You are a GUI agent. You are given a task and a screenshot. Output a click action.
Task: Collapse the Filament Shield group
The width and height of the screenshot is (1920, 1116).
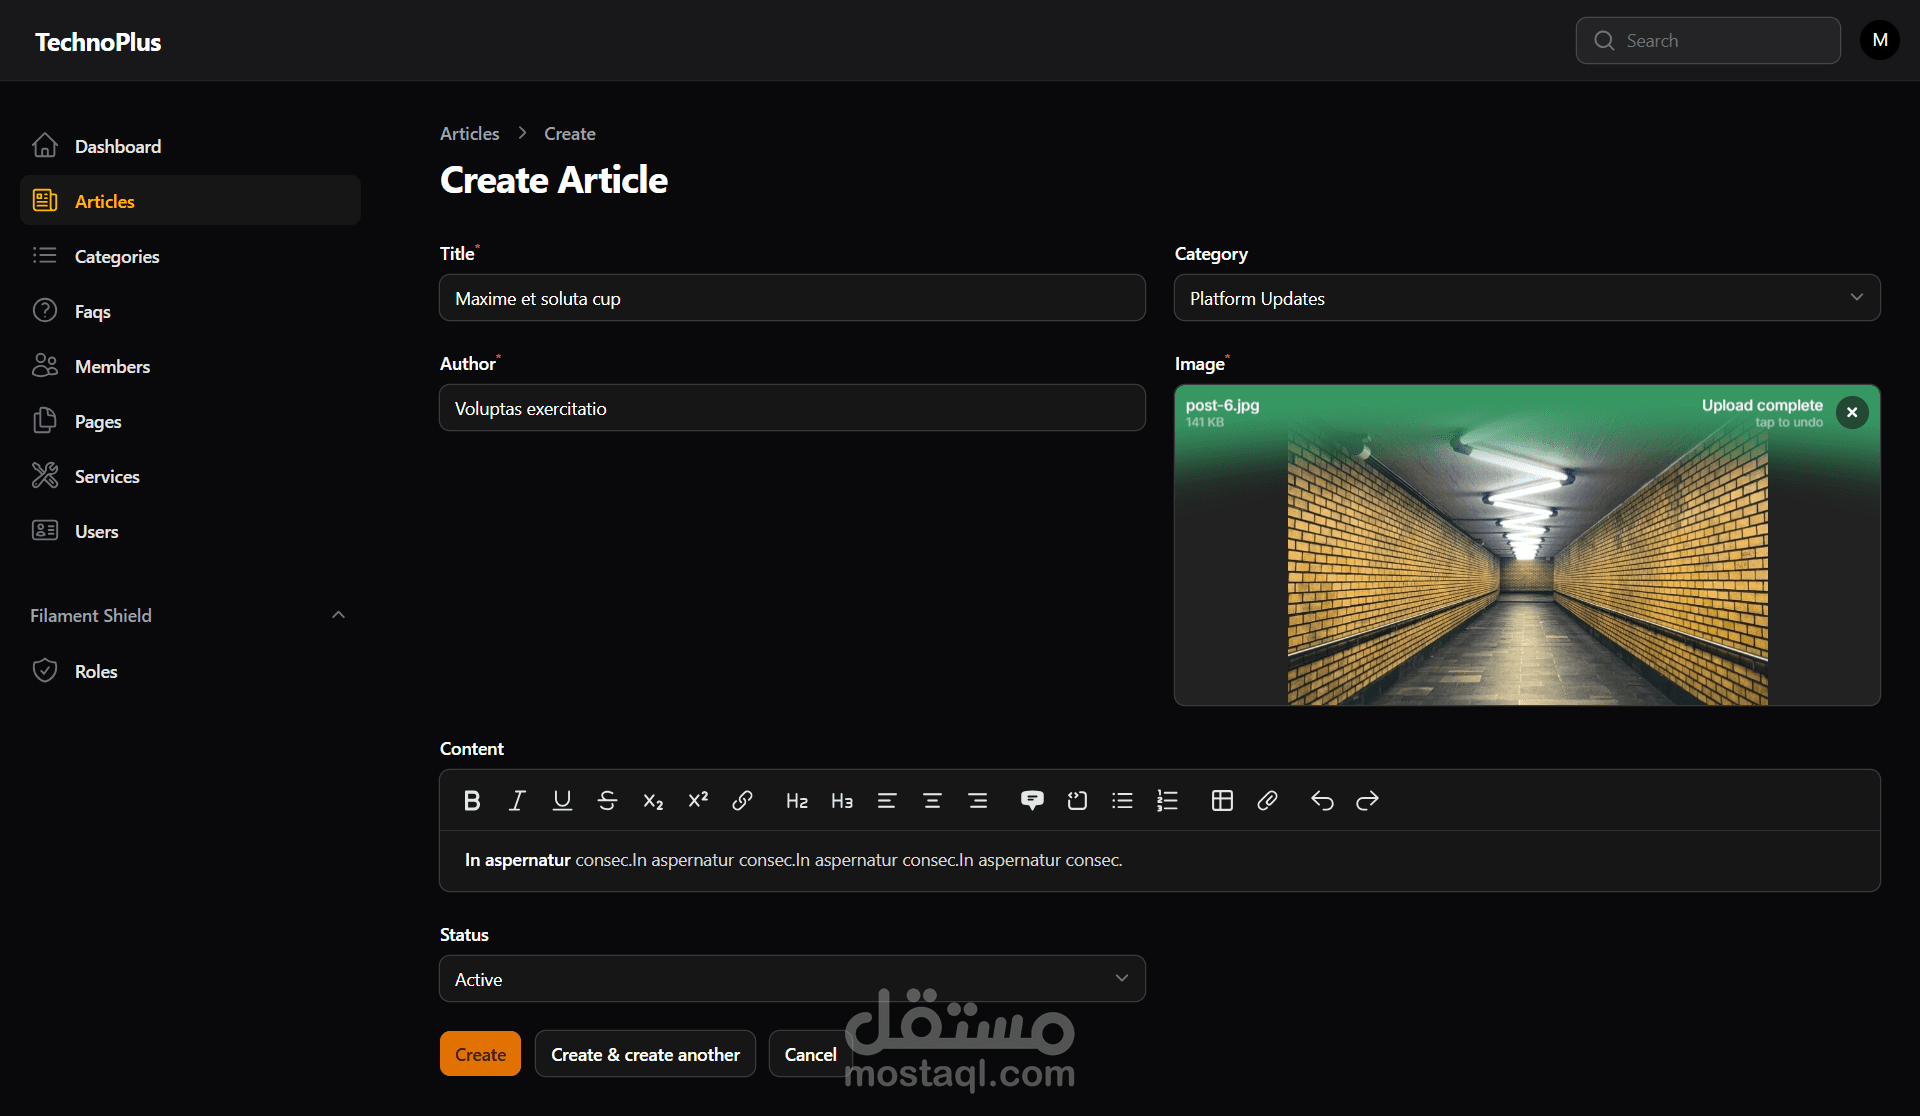click(x=338, y=615)
